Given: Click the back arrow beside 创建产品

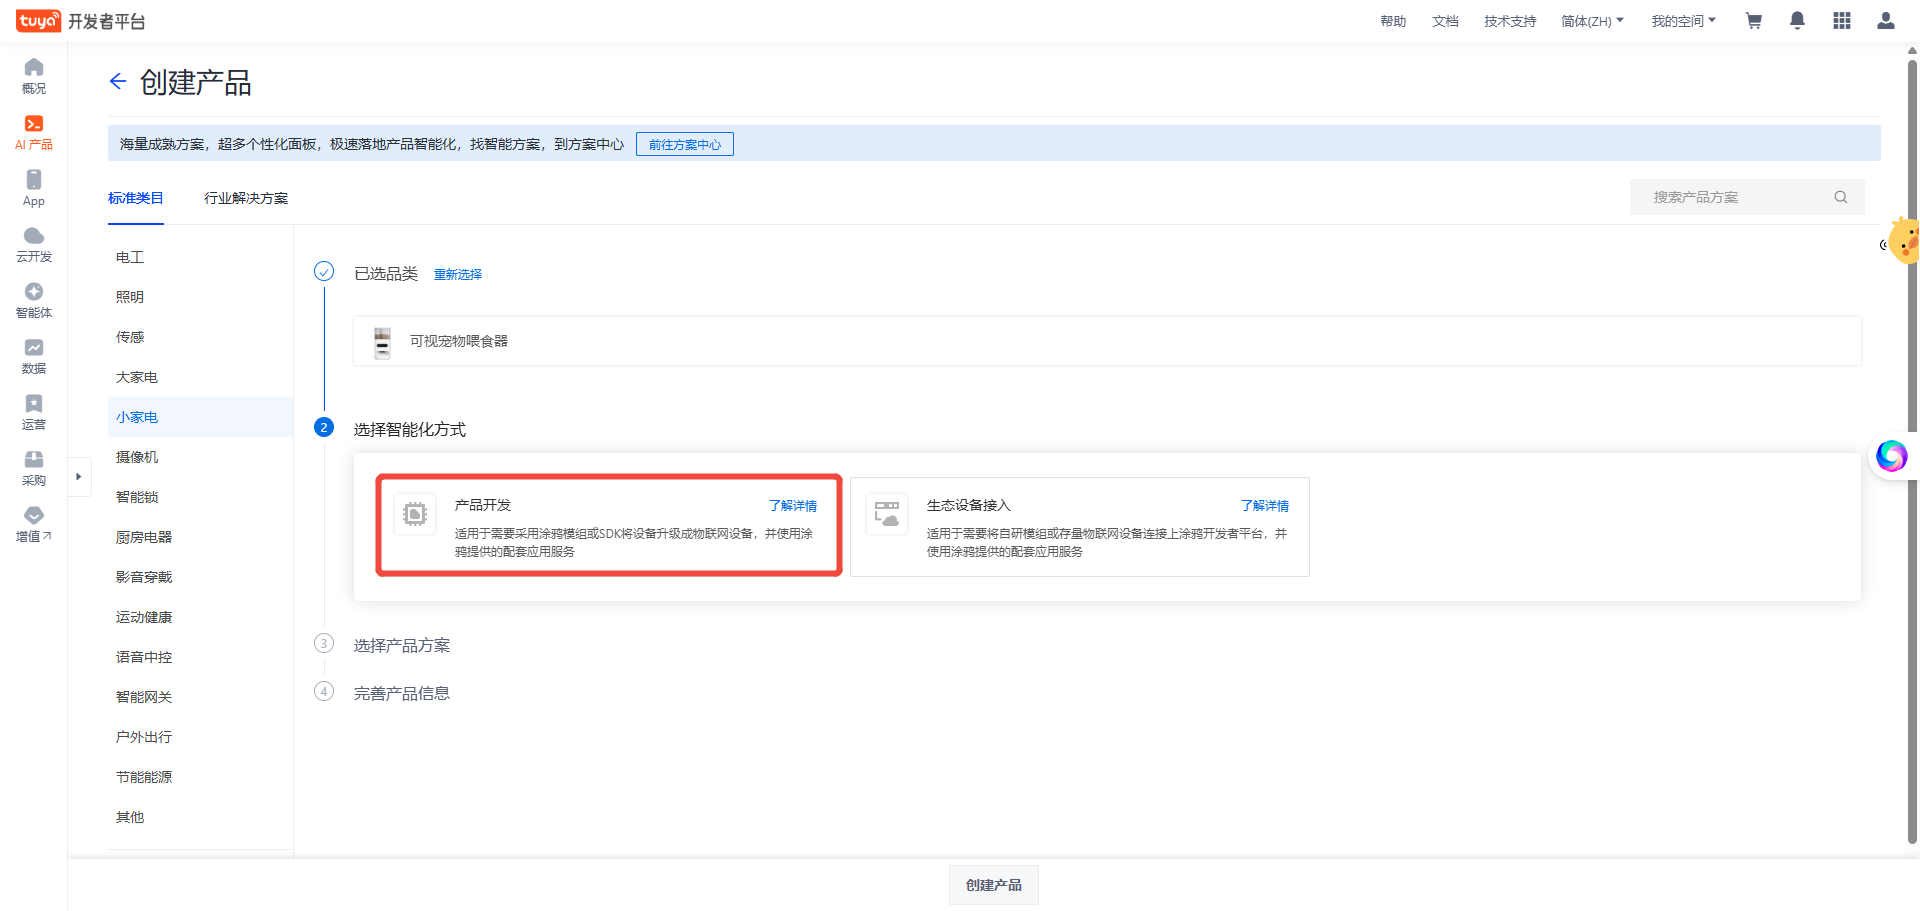Looking at the screenshot, I should point(118,82).
